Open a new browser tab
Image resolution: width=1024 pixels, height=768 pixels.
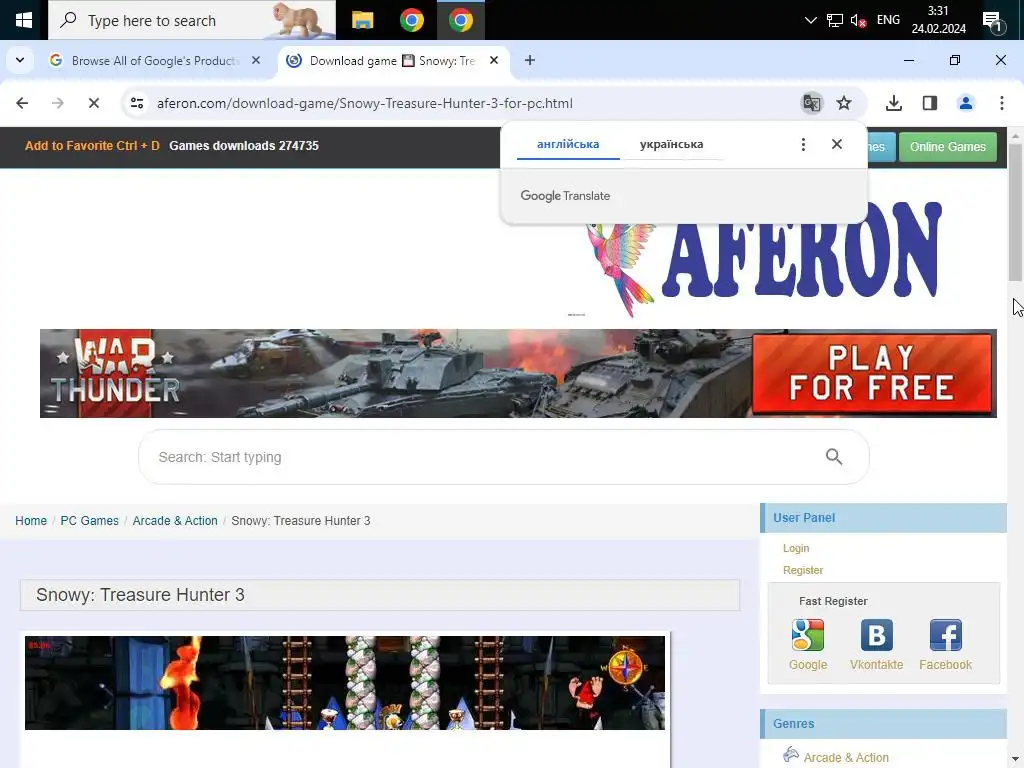(x=530, y=60)
